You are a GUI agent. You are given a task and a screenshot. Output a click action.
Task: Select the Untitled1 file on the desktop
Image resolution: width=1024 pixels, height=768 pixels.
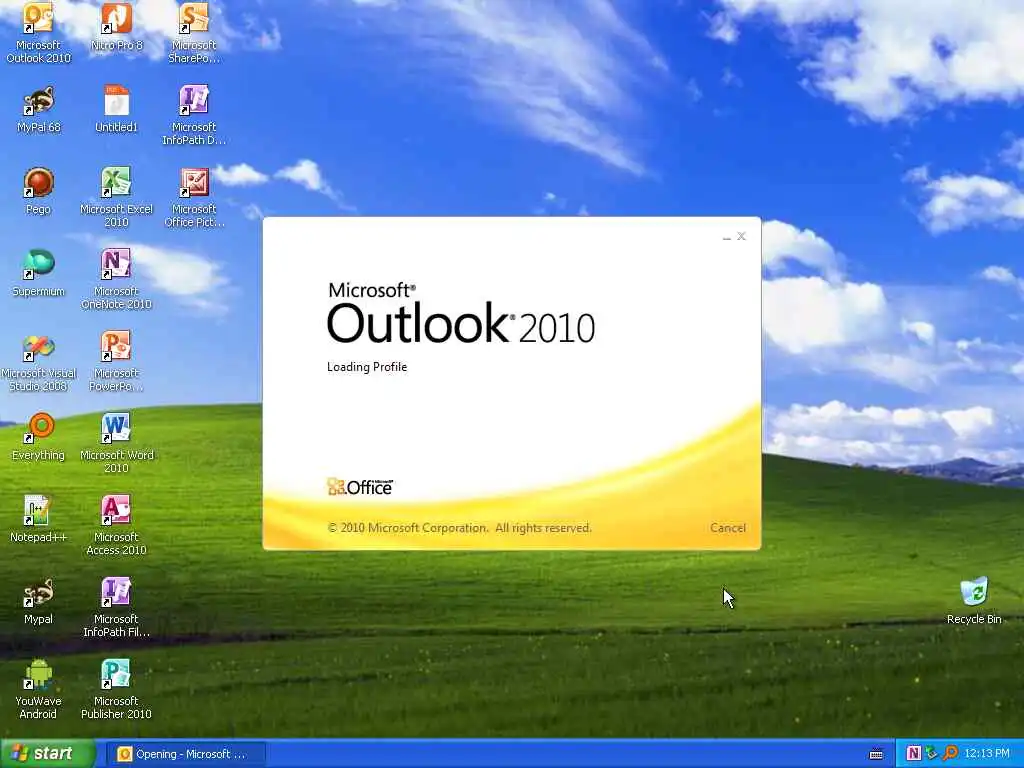pyautogui.click(x=116, y=110)
